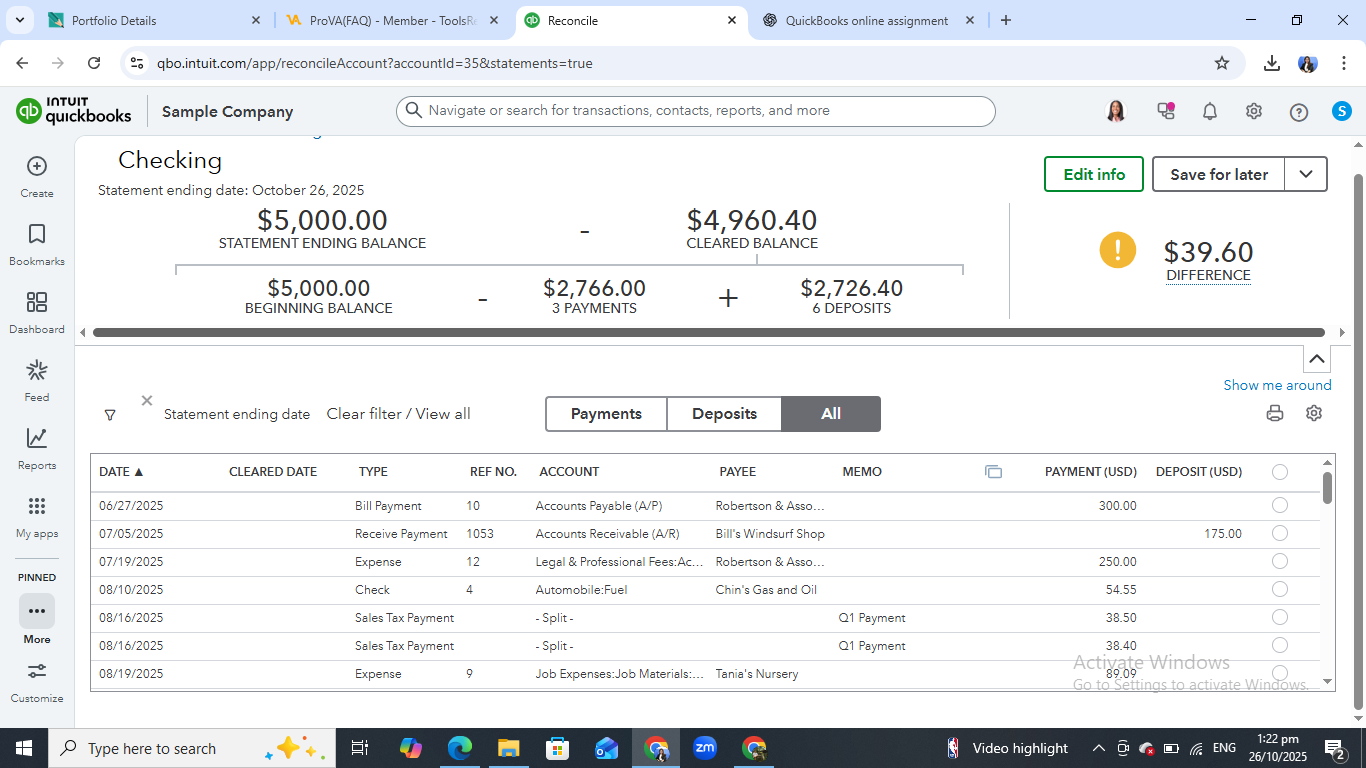The image size is (1366, 768).
Task: Click the Clear filter / View all link
Action: pos(398,414)
